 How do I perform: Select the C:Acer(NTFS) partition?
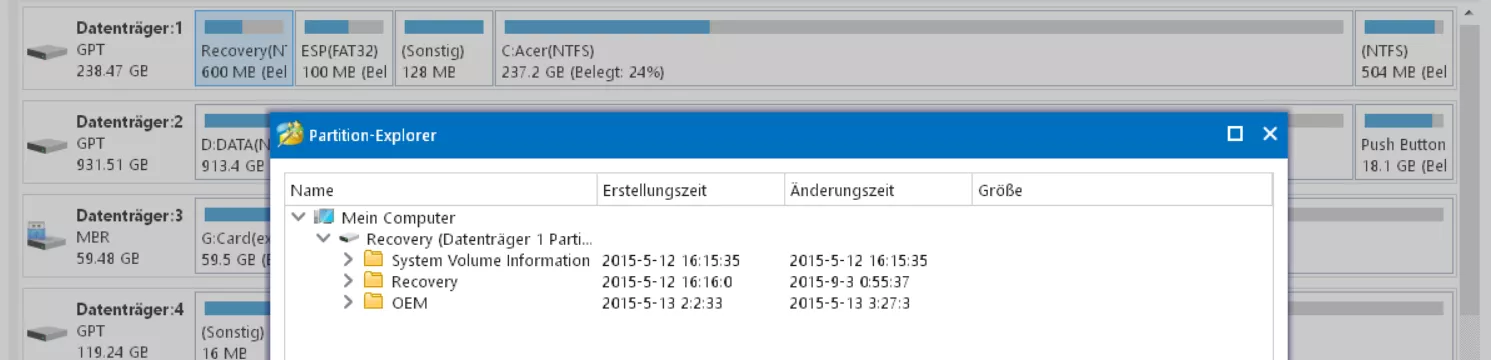coord(924,49)
